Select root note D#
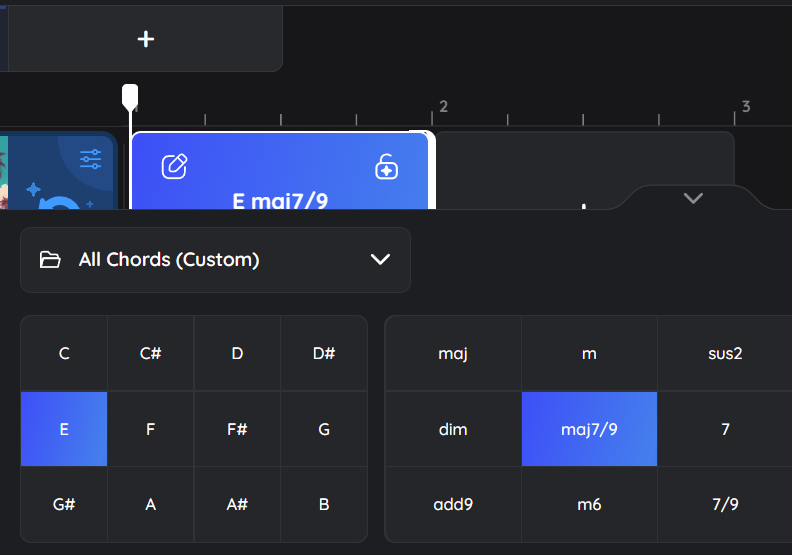 [324, 353]
